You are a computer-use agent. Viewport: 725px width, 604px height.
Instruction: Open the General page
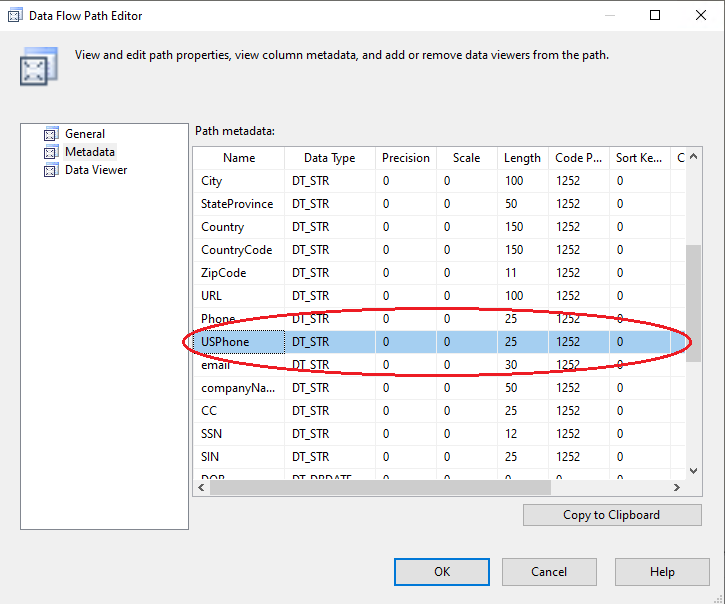[85, 134]
